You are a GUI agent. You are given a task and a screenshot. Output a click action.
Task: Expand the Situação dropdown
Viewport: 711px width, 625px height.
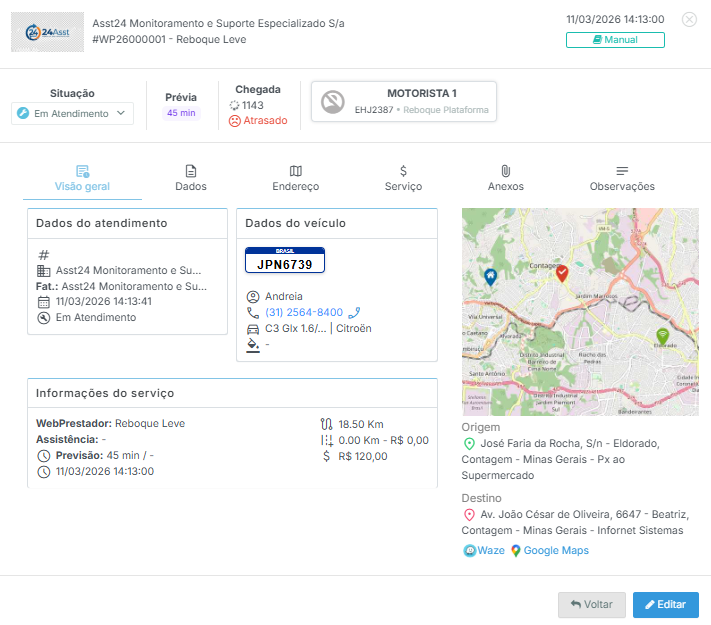(x=73, y=114)
